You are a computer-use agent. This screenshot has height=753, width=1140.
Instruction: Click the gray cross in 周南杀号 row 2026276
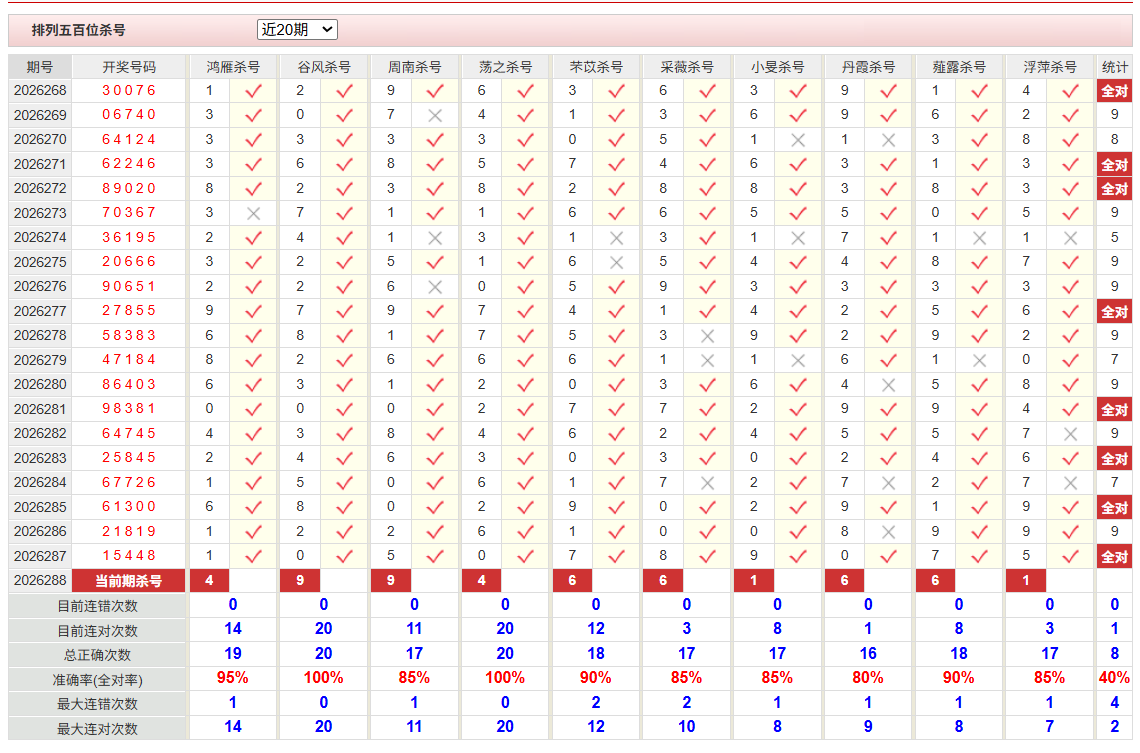coord(435,287)
